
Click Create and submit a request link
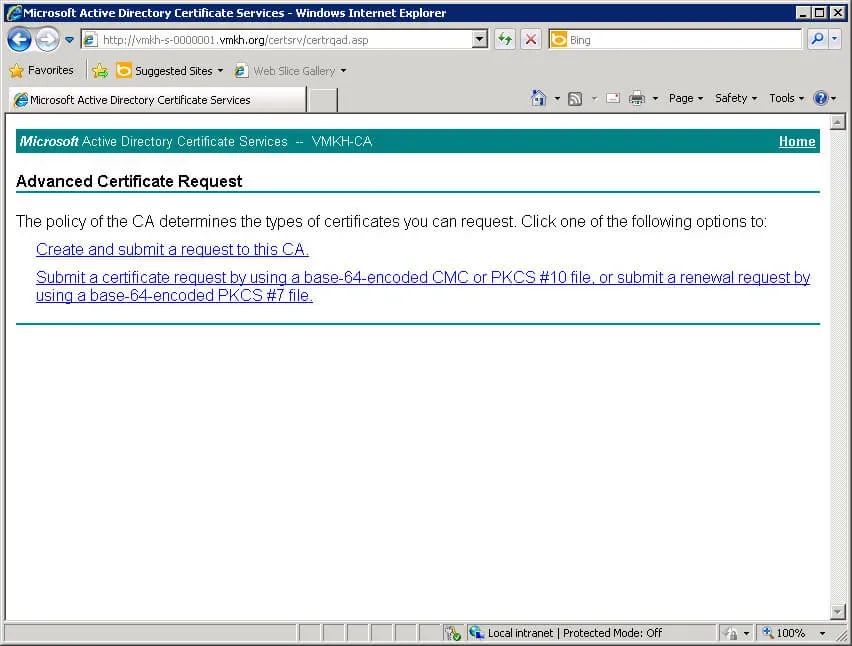point(172,249)
